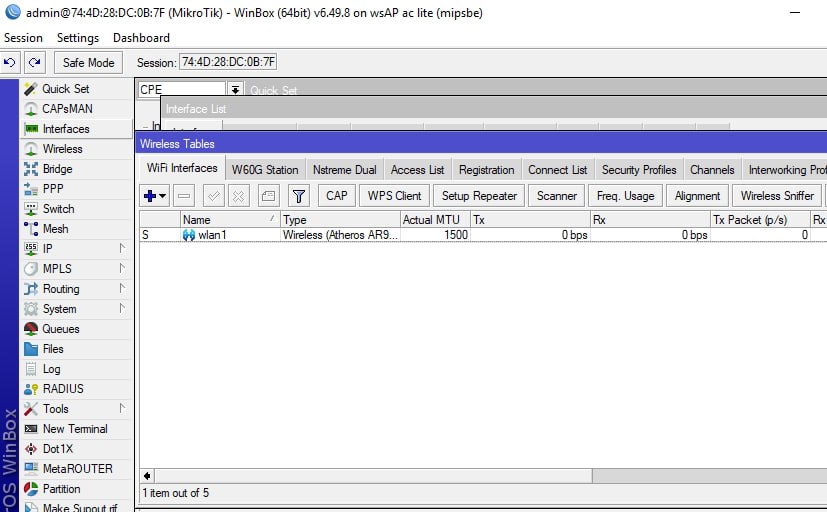Open the Dashboard menu
The height and width of the screenshot is (512, 827).
point(141,38)
